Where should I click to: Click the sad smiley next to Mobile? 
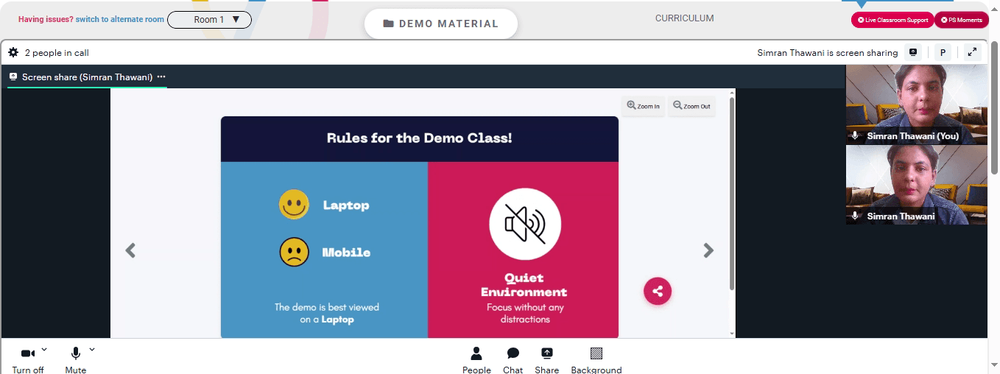click(294, 252)
